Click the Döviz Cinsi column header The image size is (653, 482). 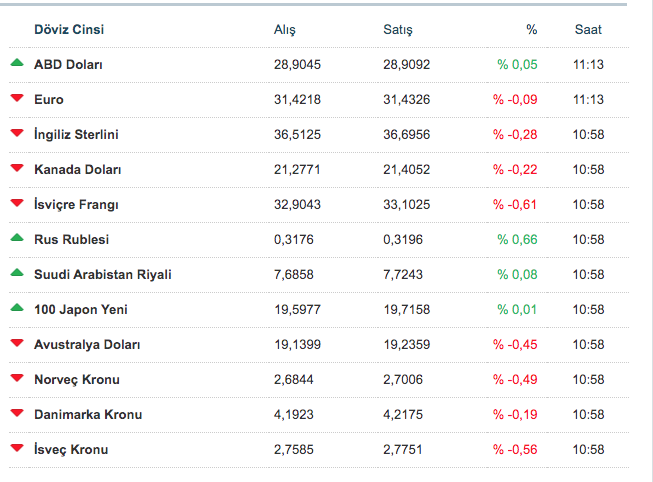coord(68,30)
